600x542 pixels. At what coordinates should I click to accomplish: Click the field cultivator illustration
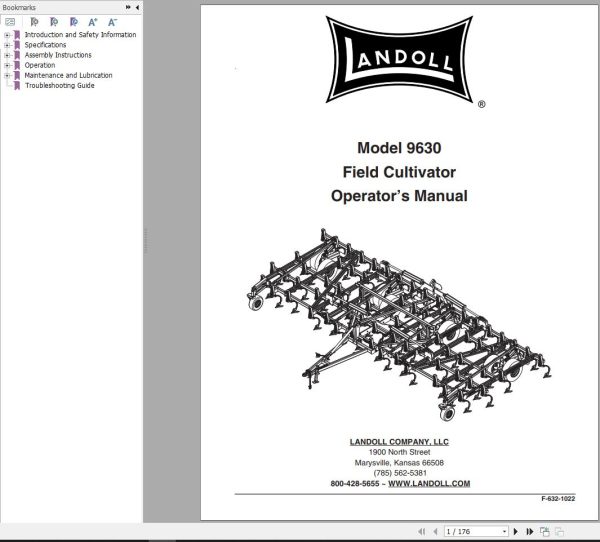[399, 325]
